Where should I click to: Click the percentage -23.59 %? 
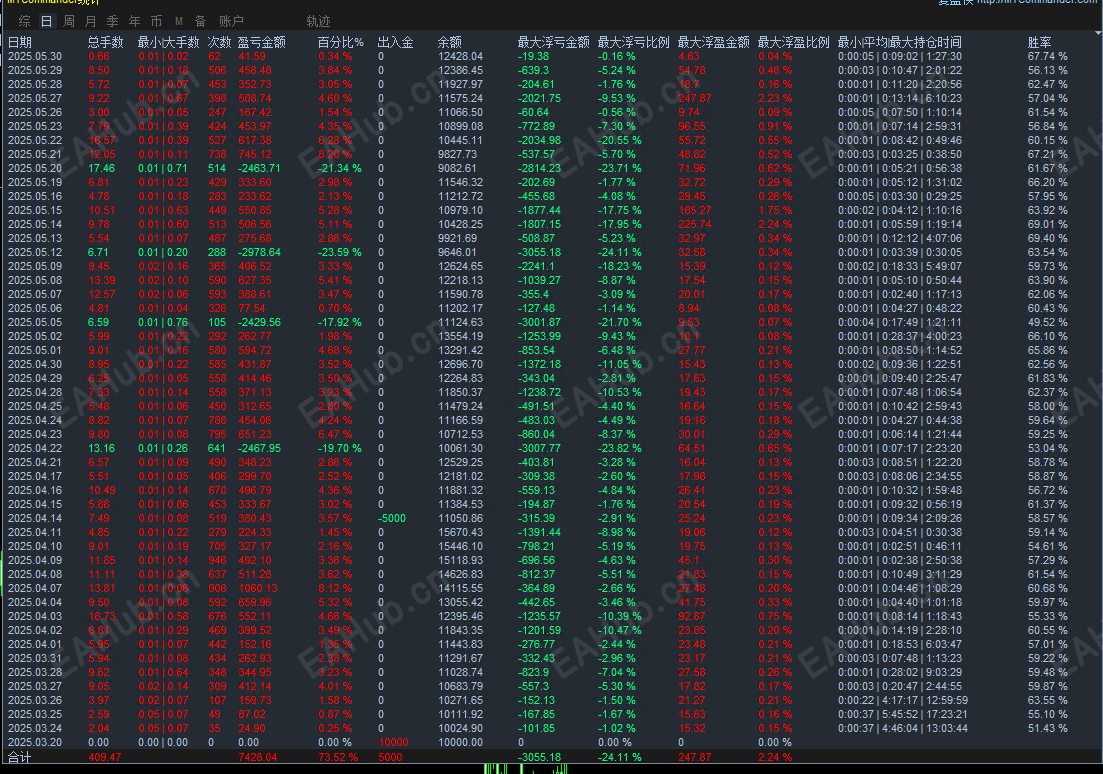(340, 252)
